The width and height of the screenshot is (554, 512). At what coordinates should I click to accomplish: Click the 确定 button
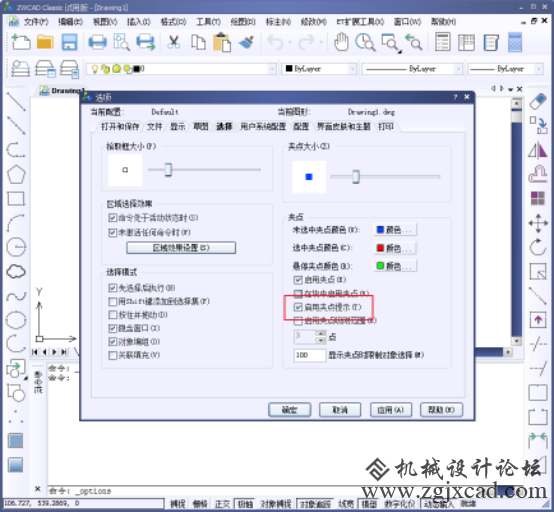pyautogui.click(x=289, y=410)
